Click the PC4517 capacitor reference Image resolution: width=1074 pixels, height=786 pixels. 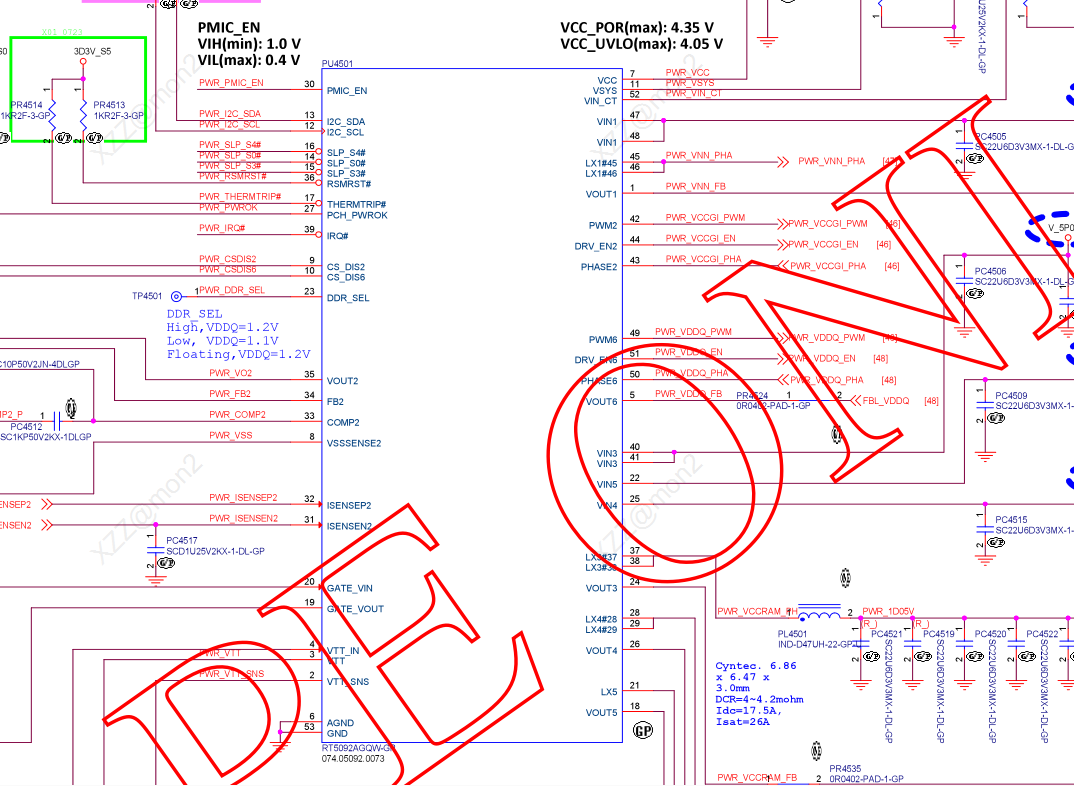182,540
